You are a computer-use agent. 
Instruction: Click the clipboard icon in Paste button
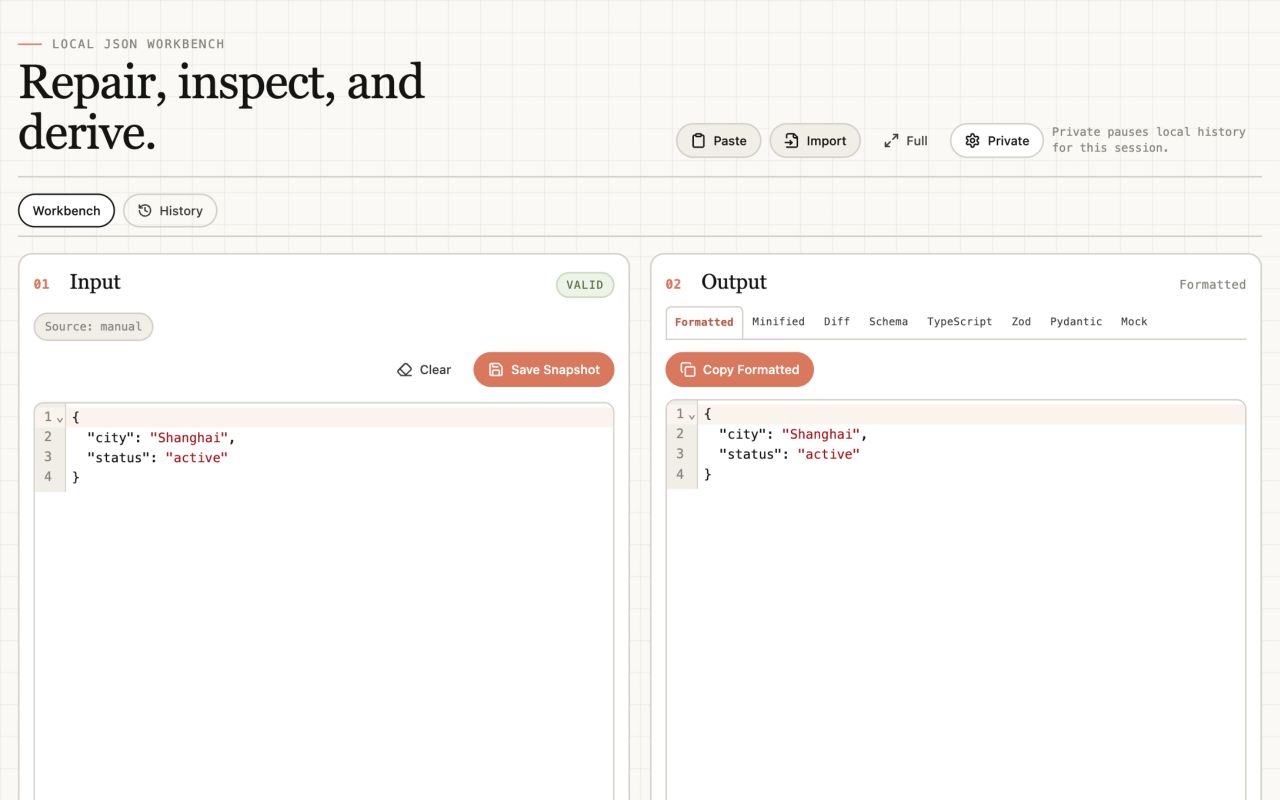coord(699,141)
